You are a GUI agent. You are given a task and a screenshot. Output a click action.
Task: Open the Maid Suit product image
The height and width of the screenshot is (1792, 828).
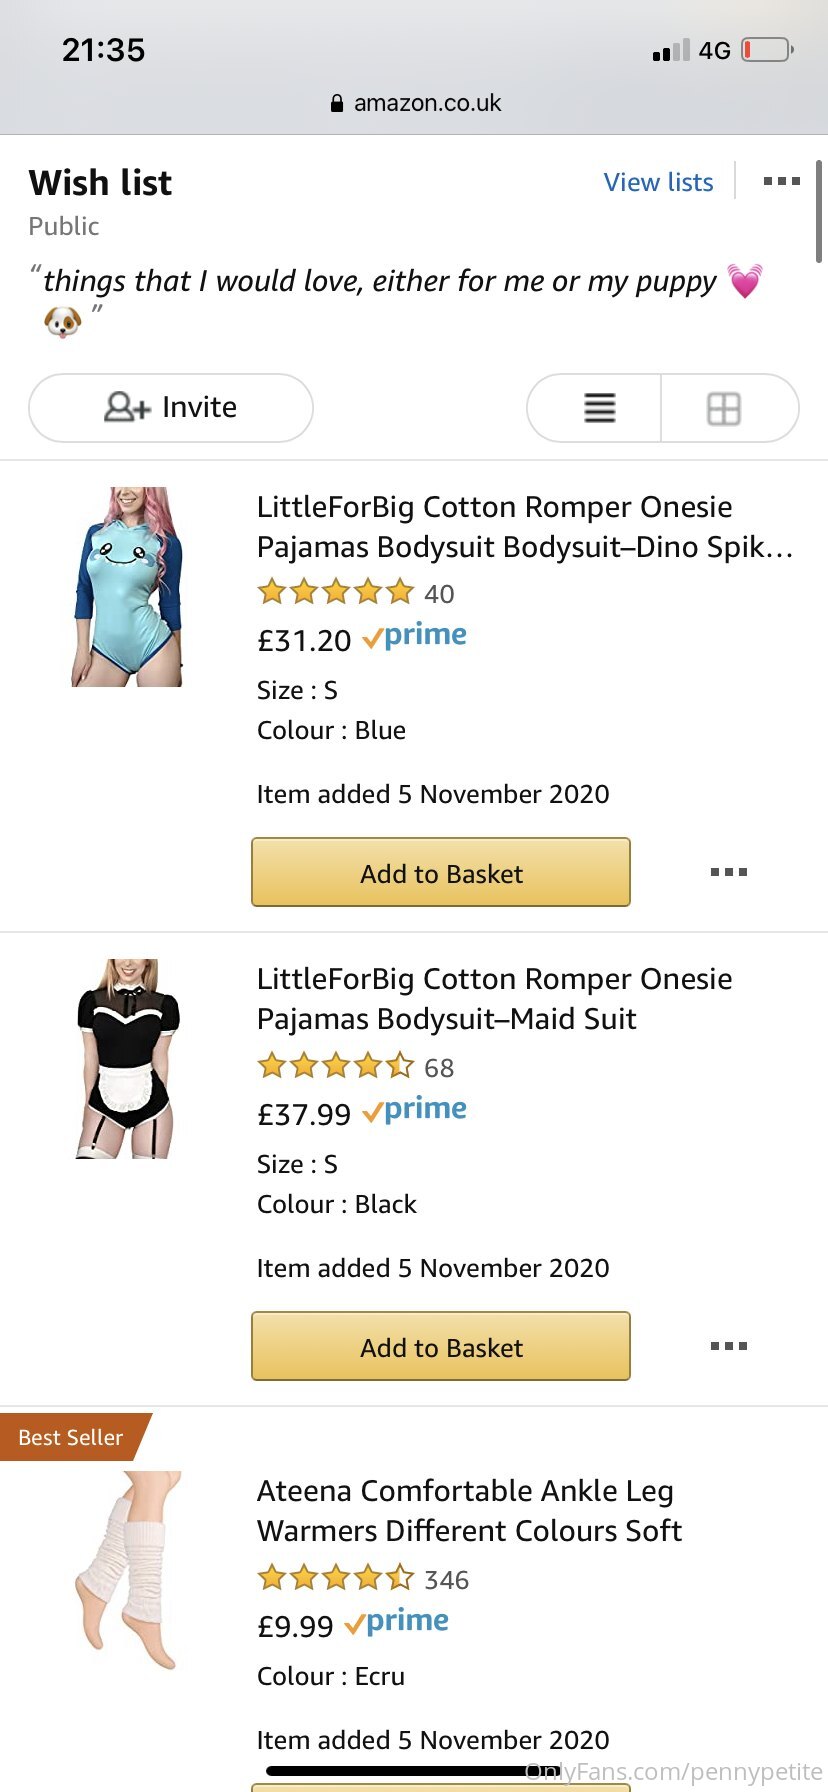coord(128,1059)
